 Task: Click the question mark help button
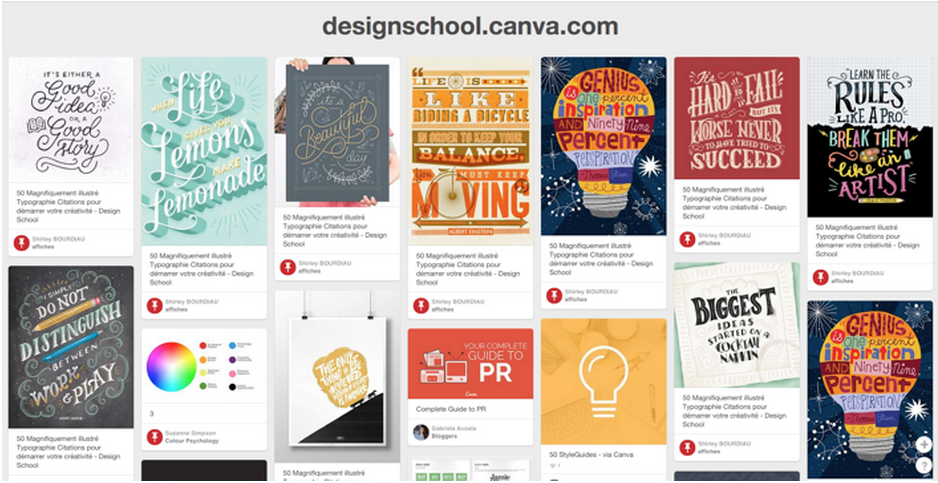click(924, 466)
